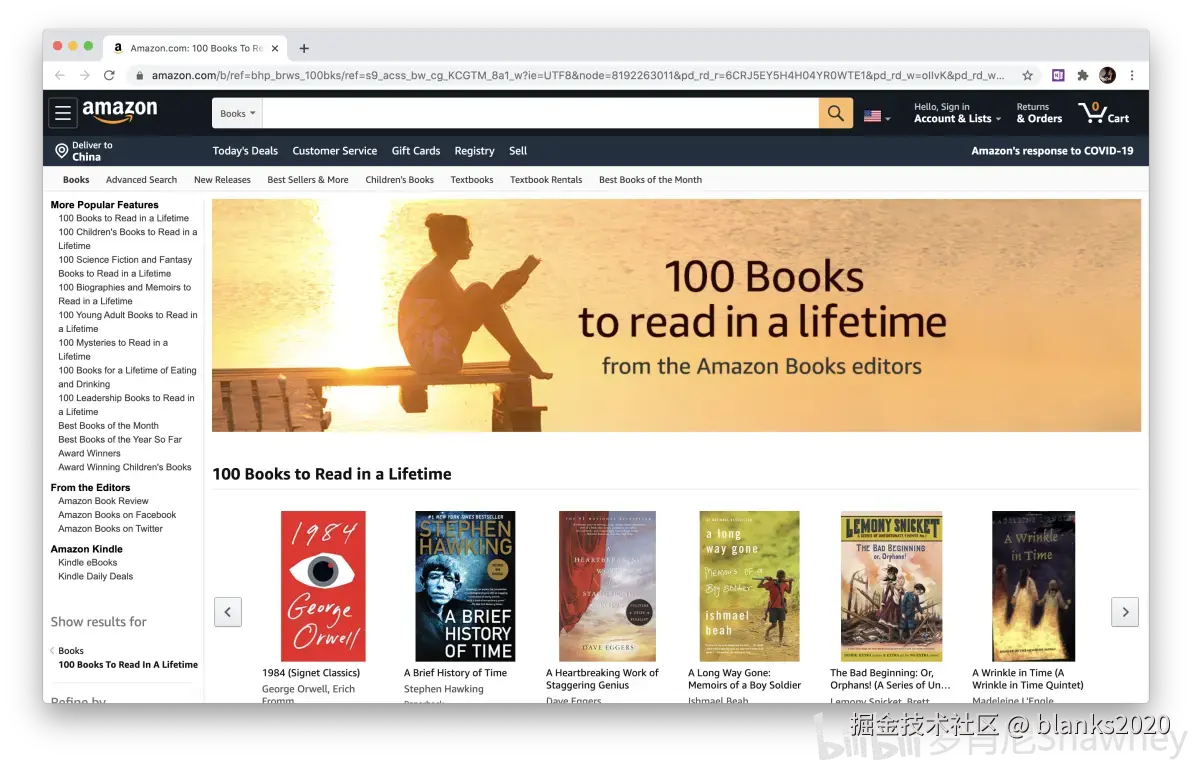Click The Bad Beginning cover
Image resolution: width=1192 pixels, height=760 pixels.
pyautogui.click(x=892, y=586)
